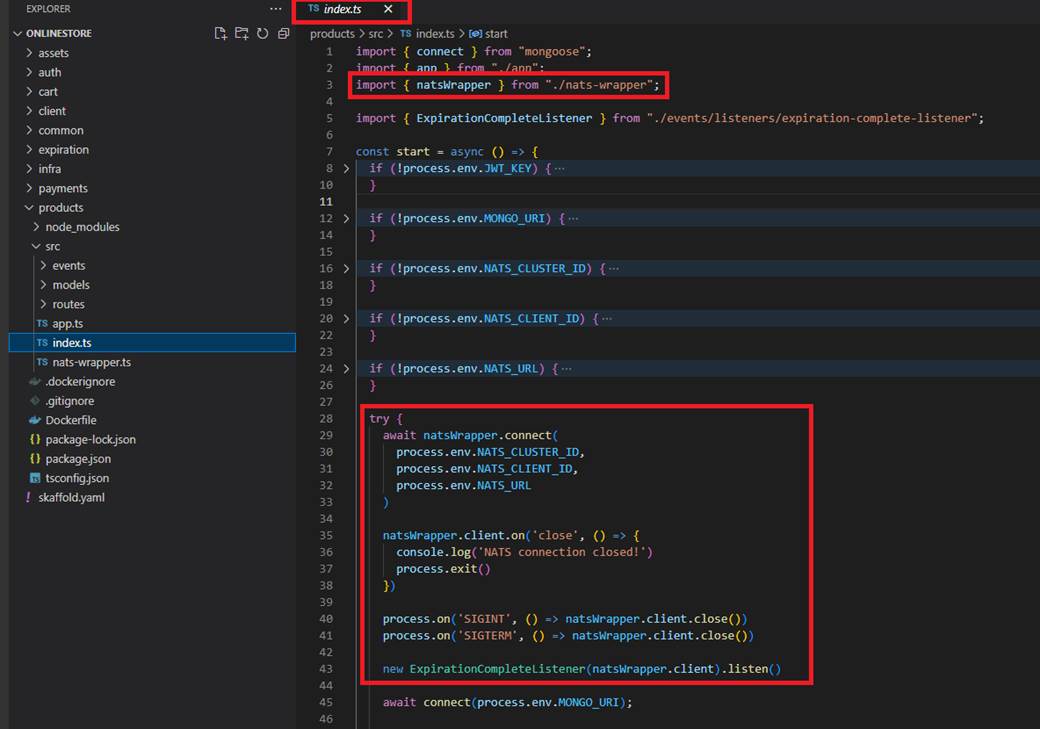Expand the folded NATS_URL if block
Image resolution: width=1040 pixels, height=729 pixels.
347,368
